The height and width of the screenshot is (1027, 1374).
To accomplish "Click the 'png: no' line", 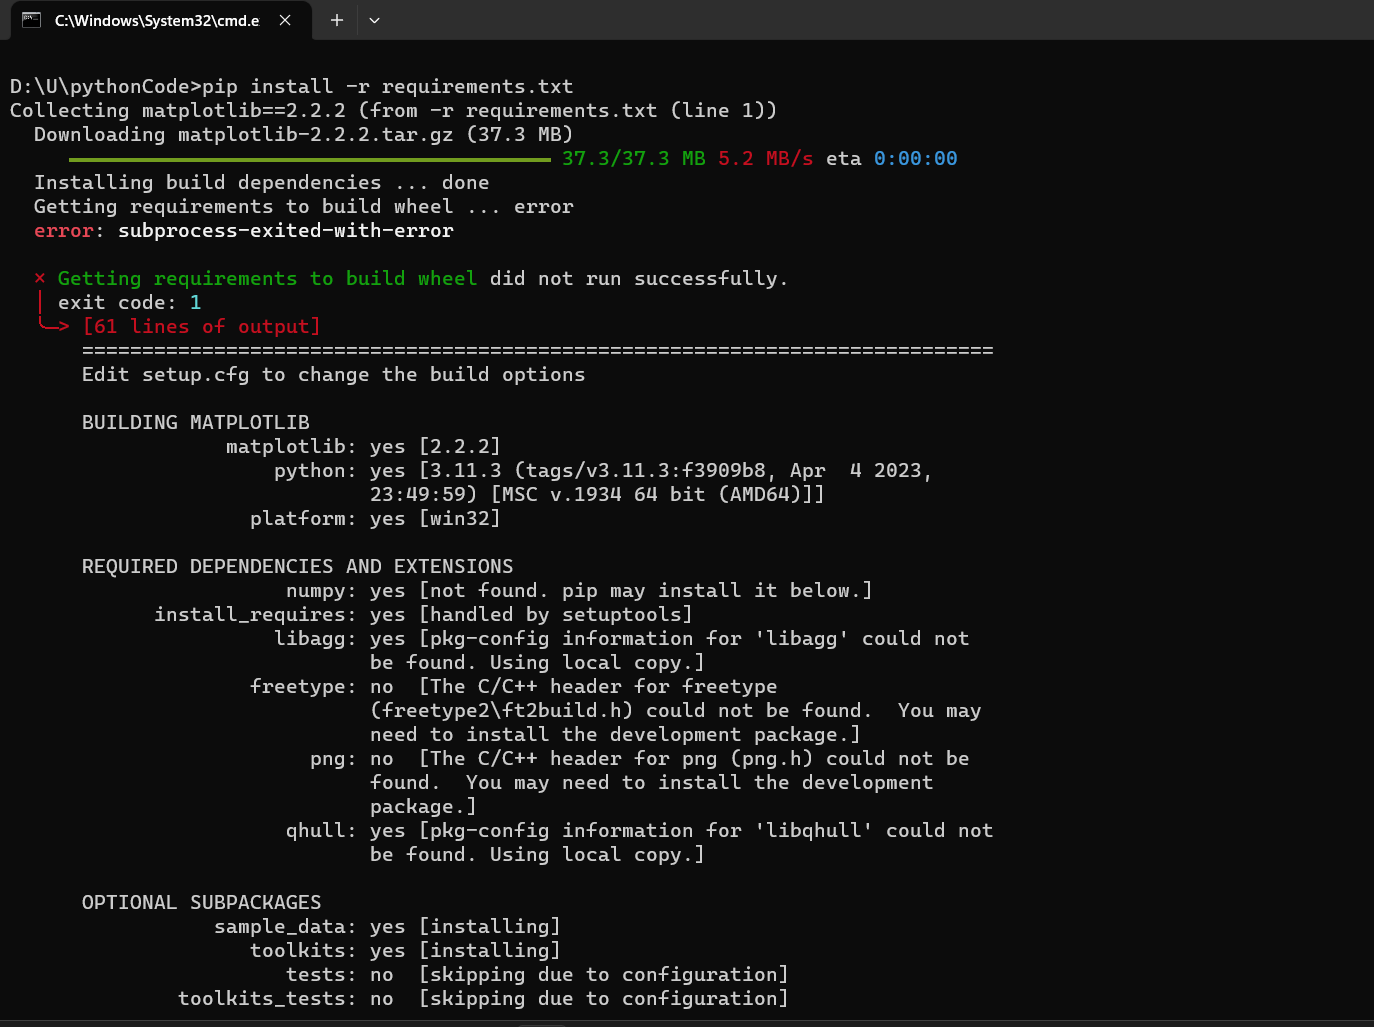I will click(639, 759).
